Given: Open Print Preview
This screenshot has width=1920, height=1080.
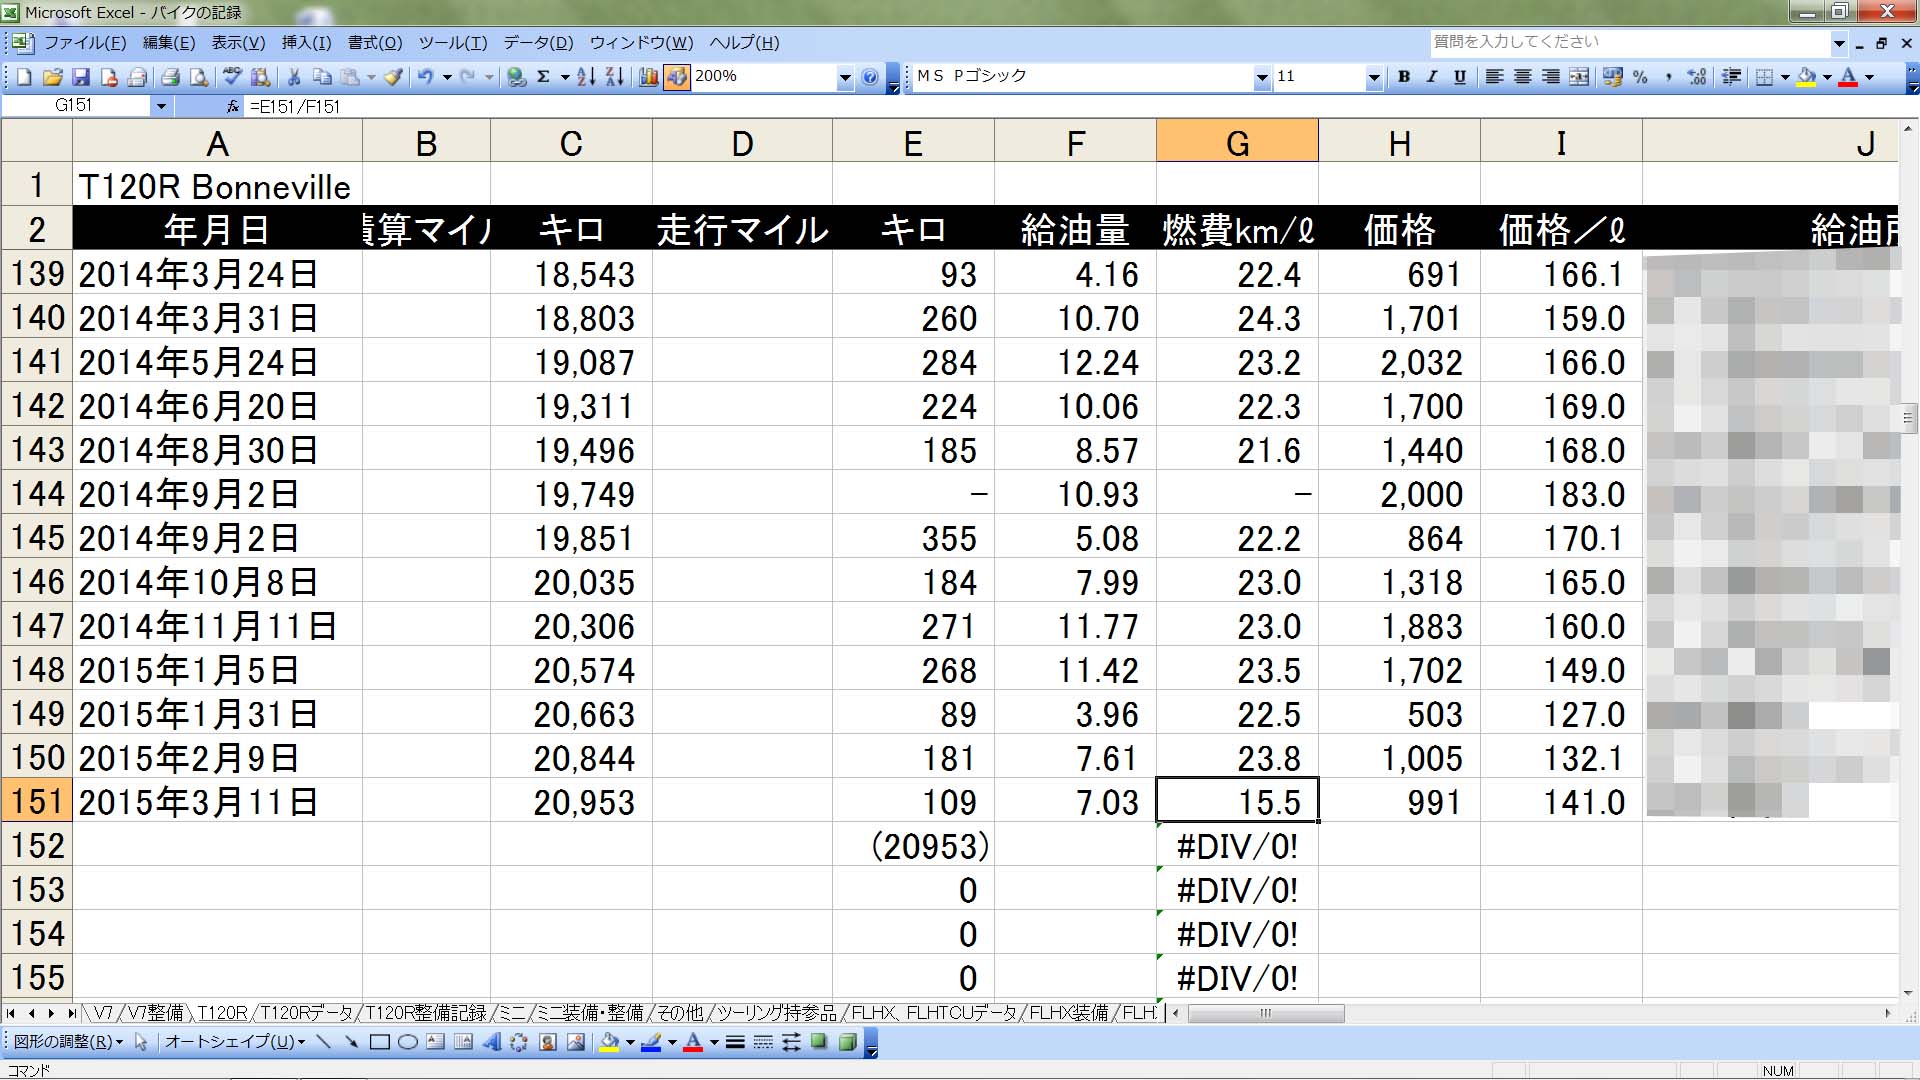Looking at the screenshot, I should point(199,77).
